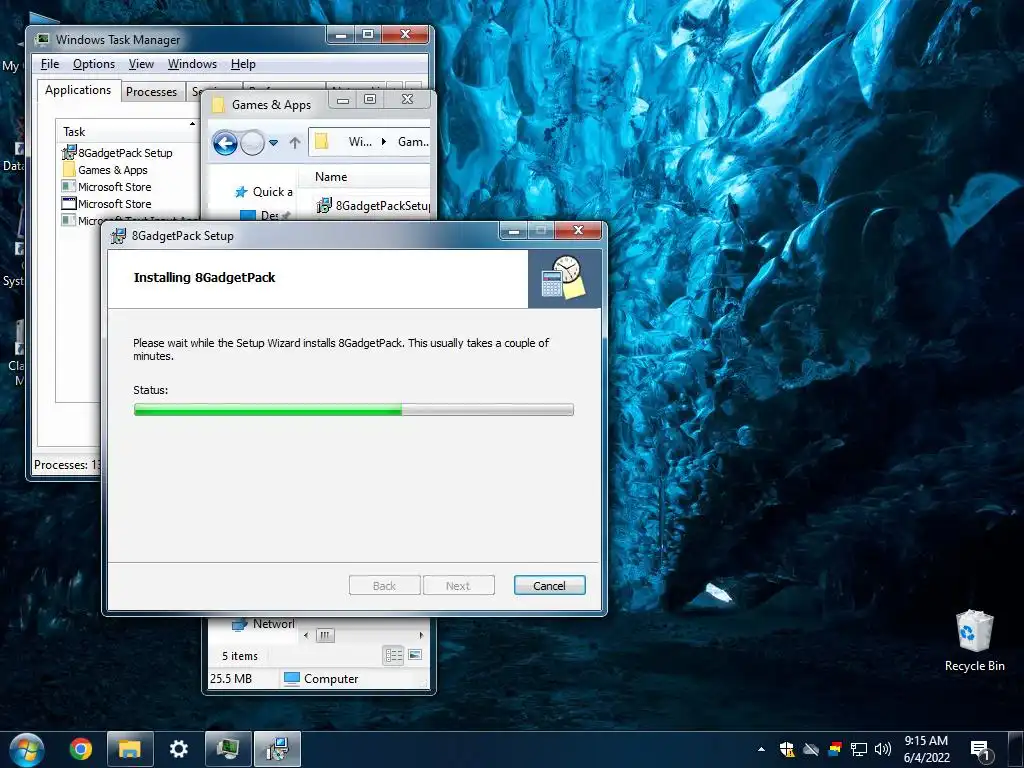Open network status tray icon
The height and width of the screenshot is (768, 1024).
(859, 749)
